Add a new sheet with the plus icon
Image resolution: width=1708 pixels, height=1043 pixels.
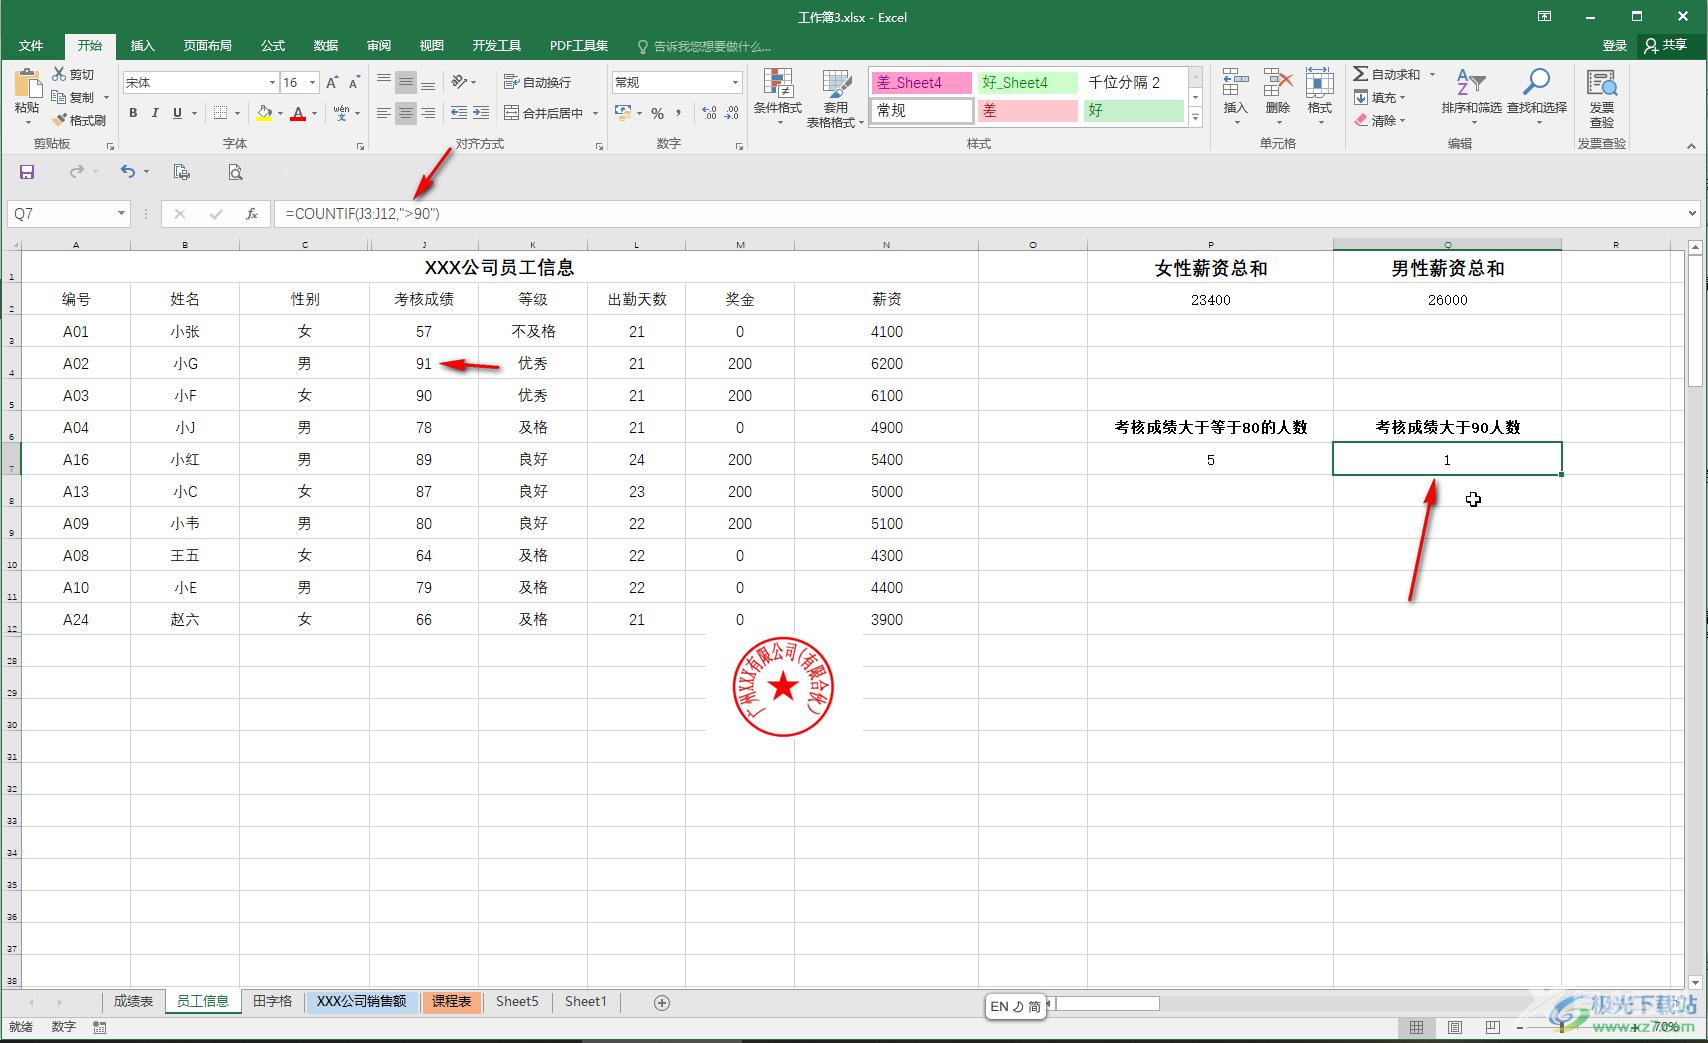(x=661, y=1002)
